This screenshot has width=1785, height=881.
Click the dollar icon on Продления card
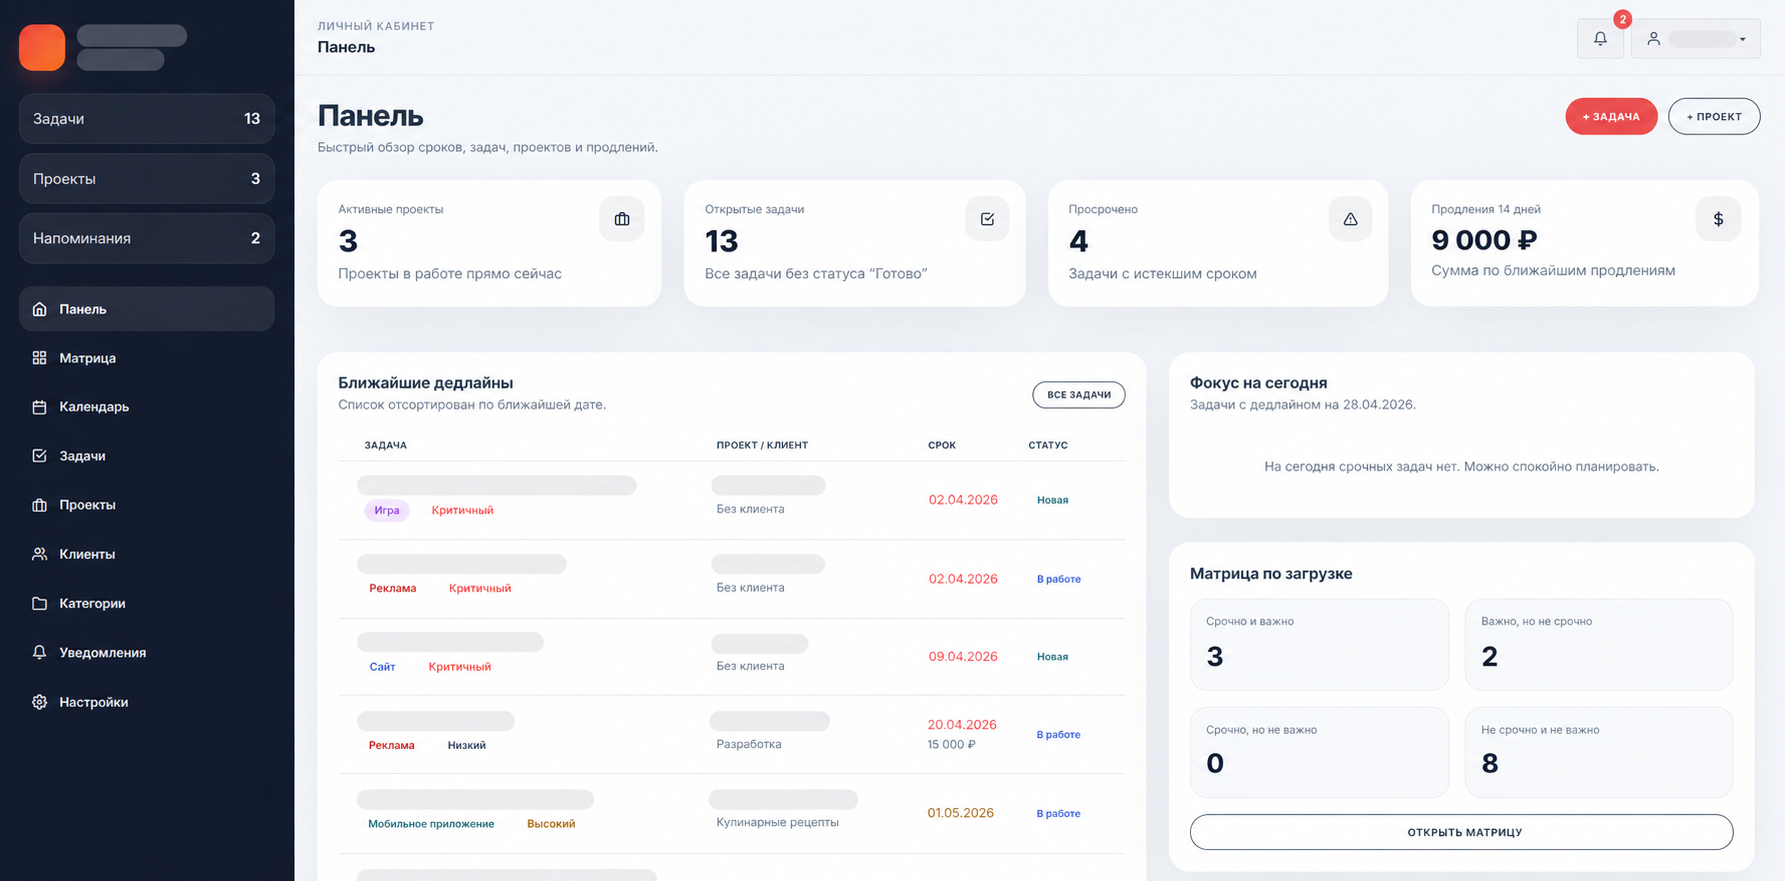coord(1718,219)
